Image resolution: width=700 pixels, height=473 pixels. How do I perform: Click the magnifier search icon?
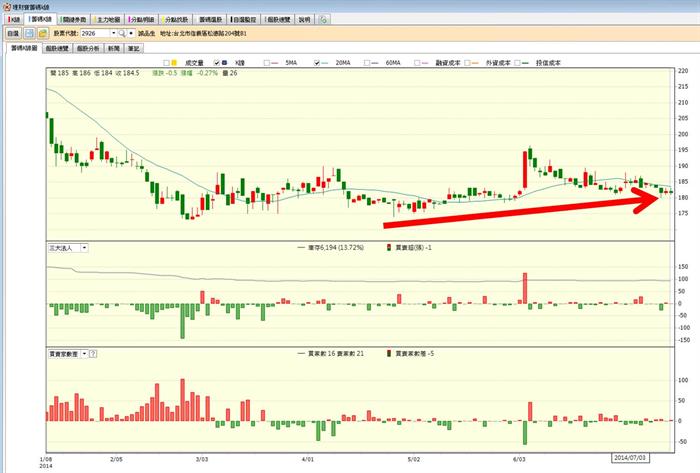pyautogui.click(x=122, y=33)
